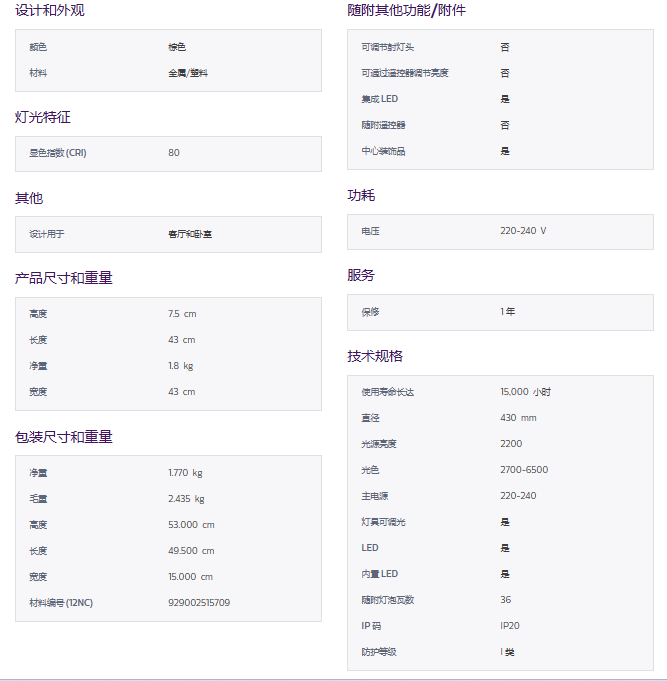This screenshot has height=681, width=667.
Task: Select the 光源亮度 label
Action: coord(379,444)
